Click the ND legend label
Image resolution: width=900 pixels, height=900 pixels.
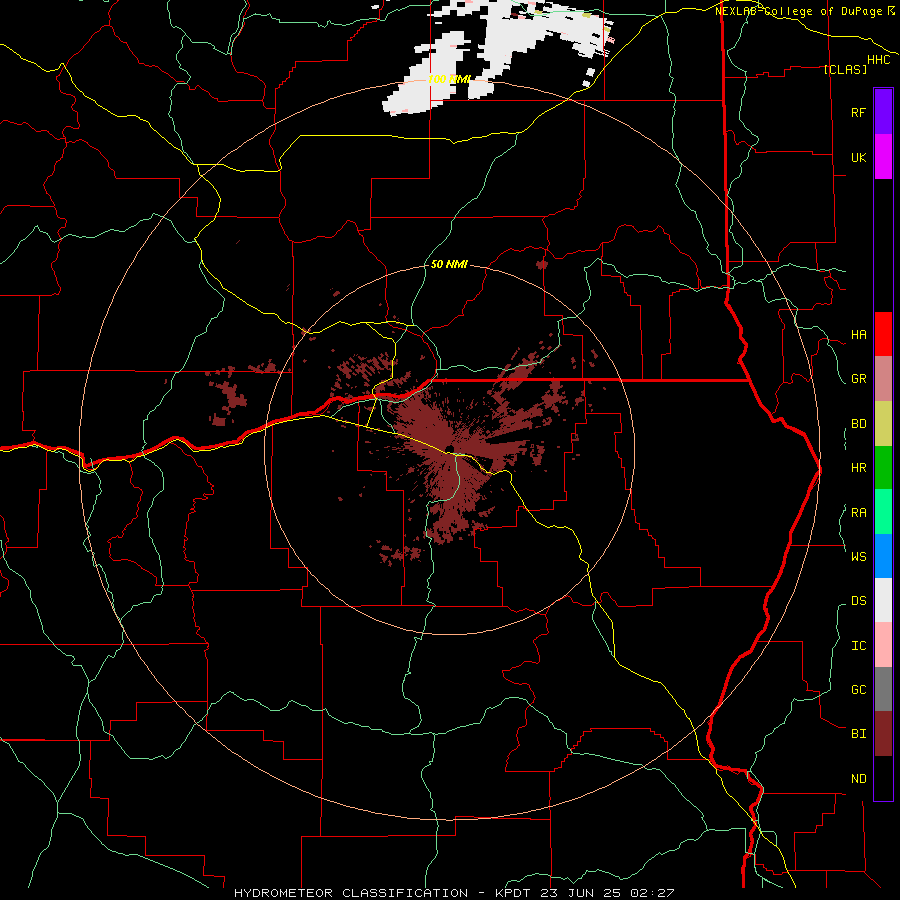pyautogui.click(x=858, y=779)
